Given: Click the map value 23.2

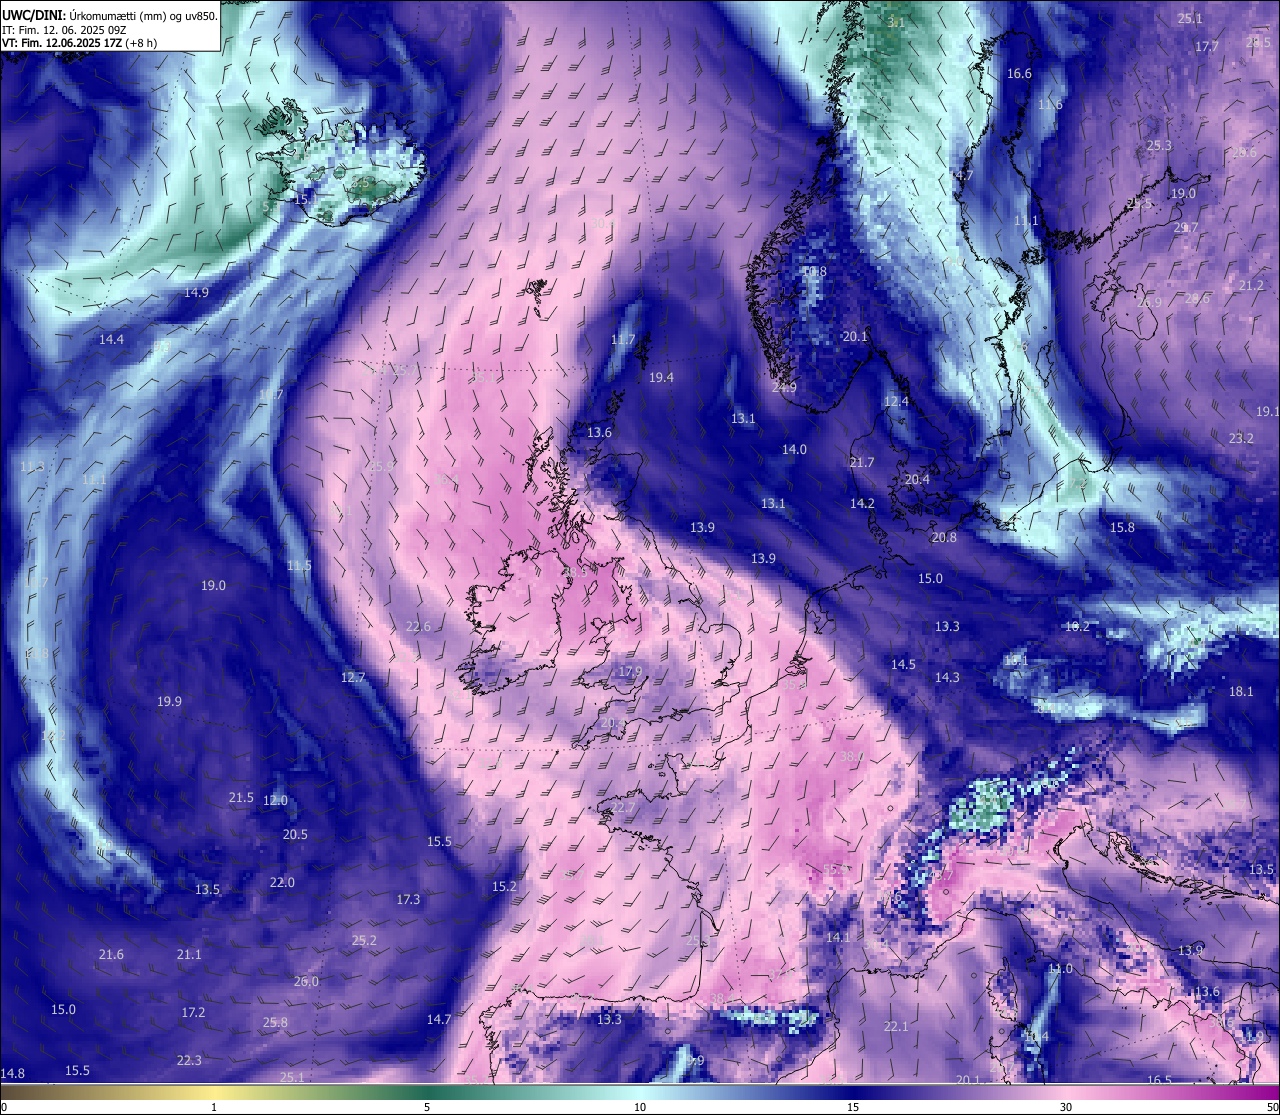Looking at the screenshot, I should 1241,439.
